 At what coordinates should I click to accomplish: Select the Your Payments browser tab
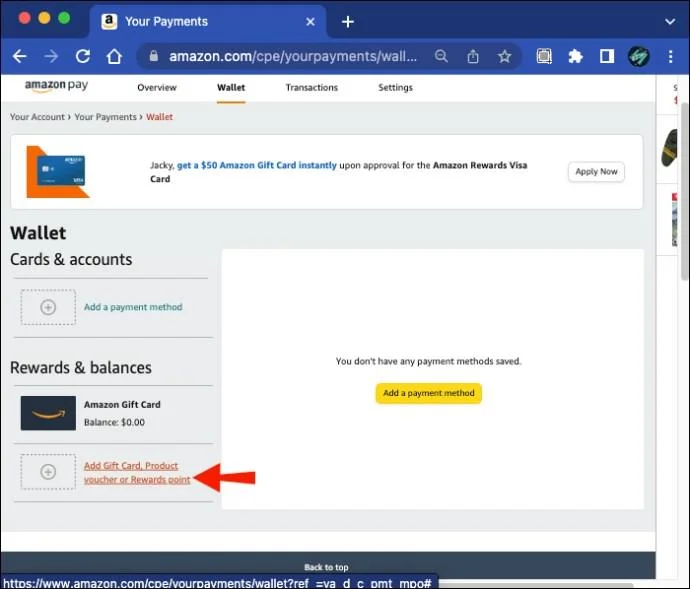pos(208,21)
